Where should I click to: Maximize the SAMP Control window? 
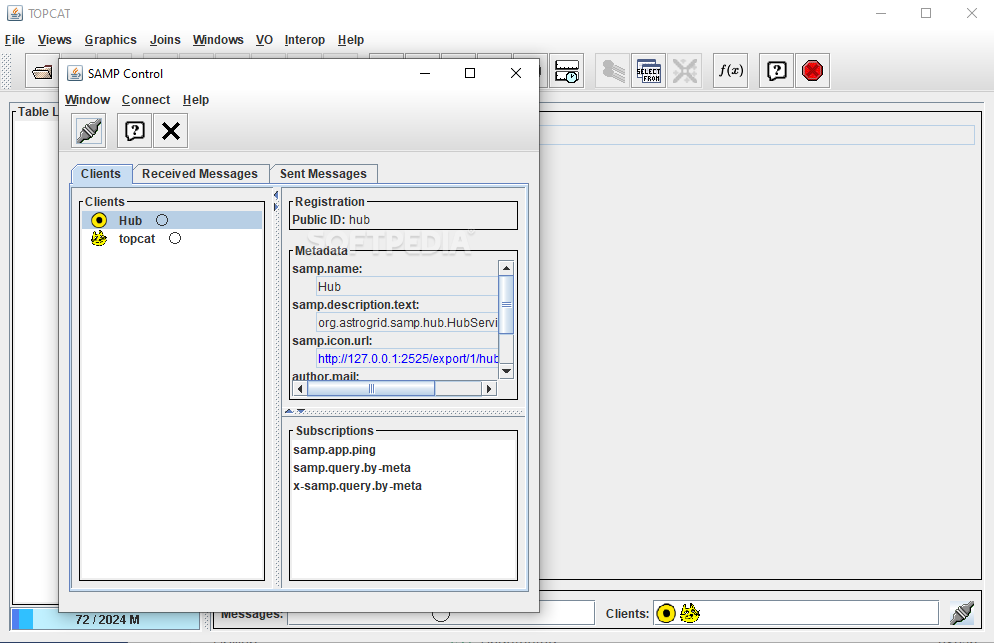(470, 74)
